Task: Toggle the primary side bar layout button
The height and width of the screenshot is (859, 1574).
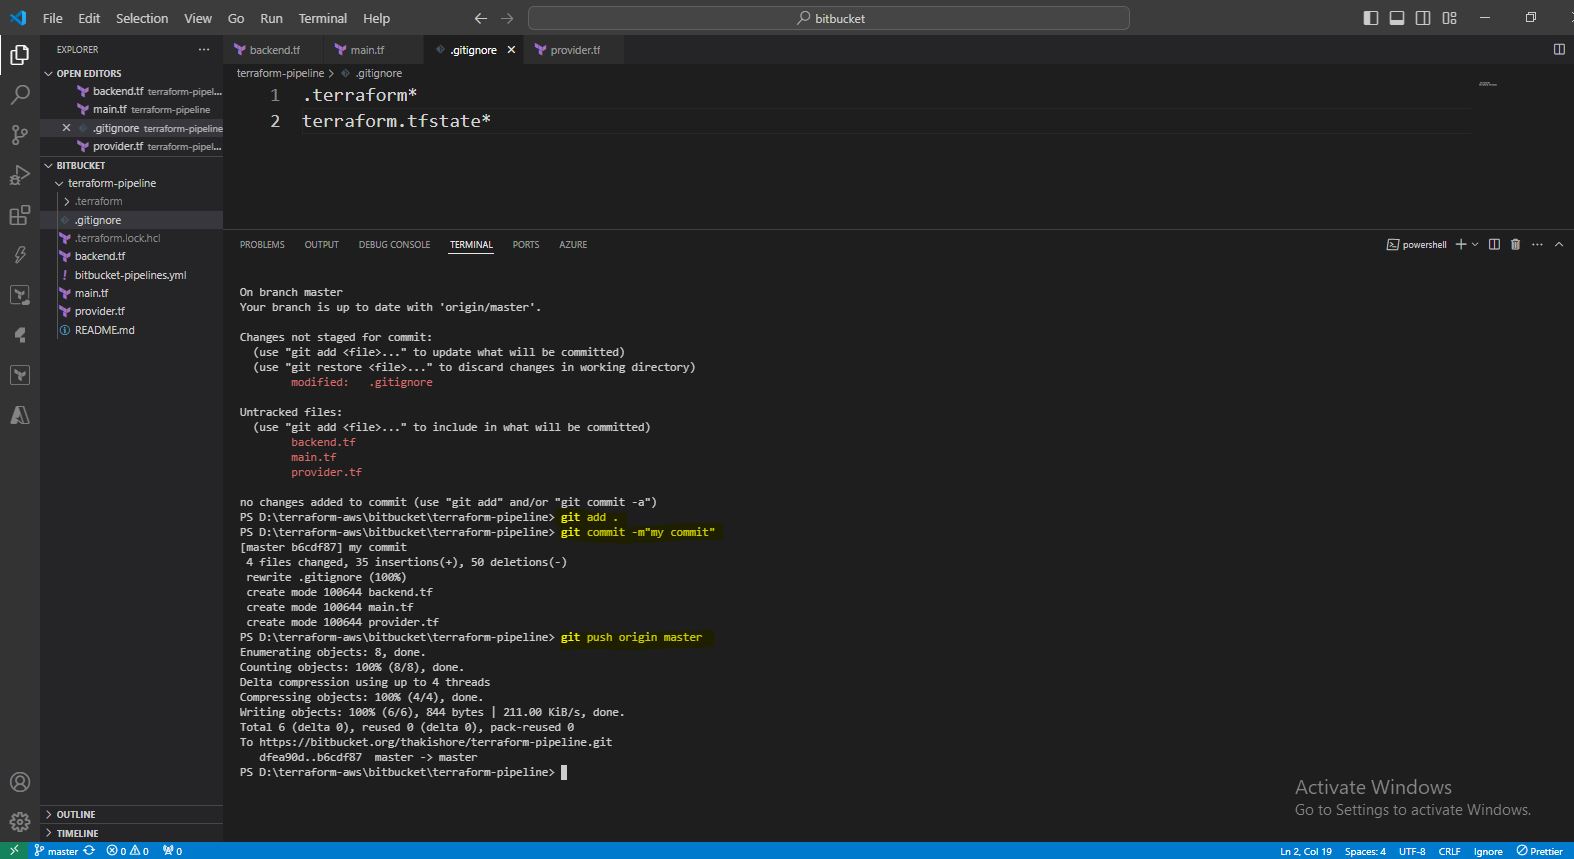Action: click(1371, 18)
